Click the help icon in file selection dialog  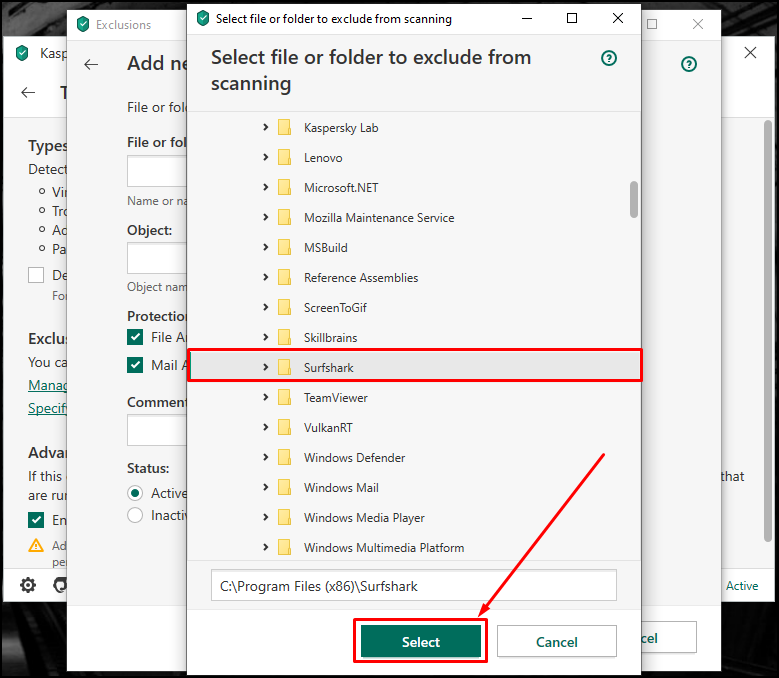pos(609,58)
